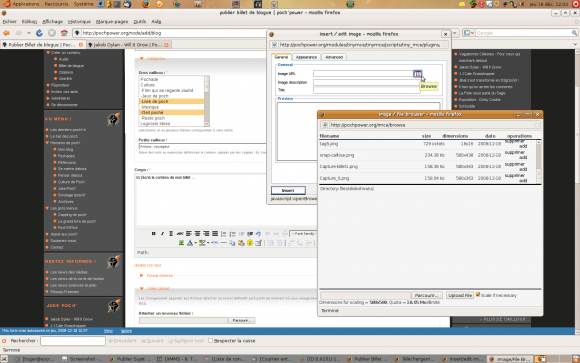Click the Italic icon in the editor toolbar
This screenshot has height=363, width=580.
162,233
